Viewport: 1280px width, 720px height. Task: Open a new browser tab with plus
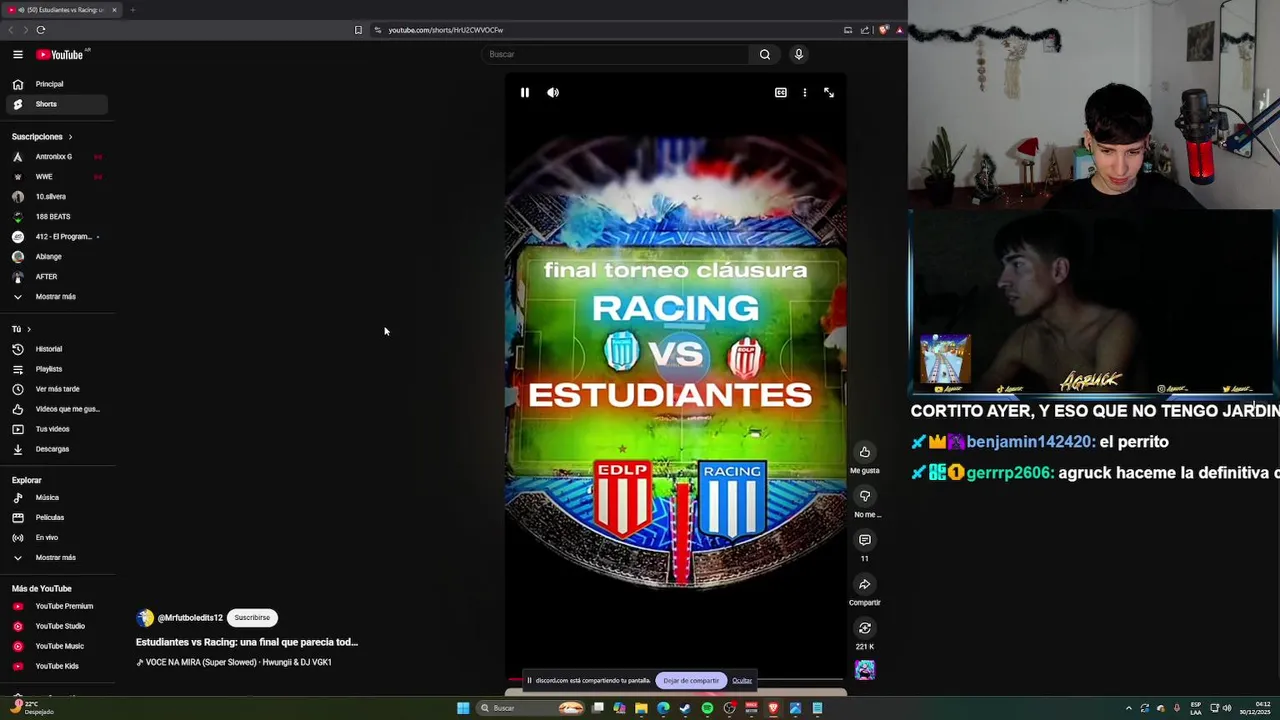[x=132, y=10]
